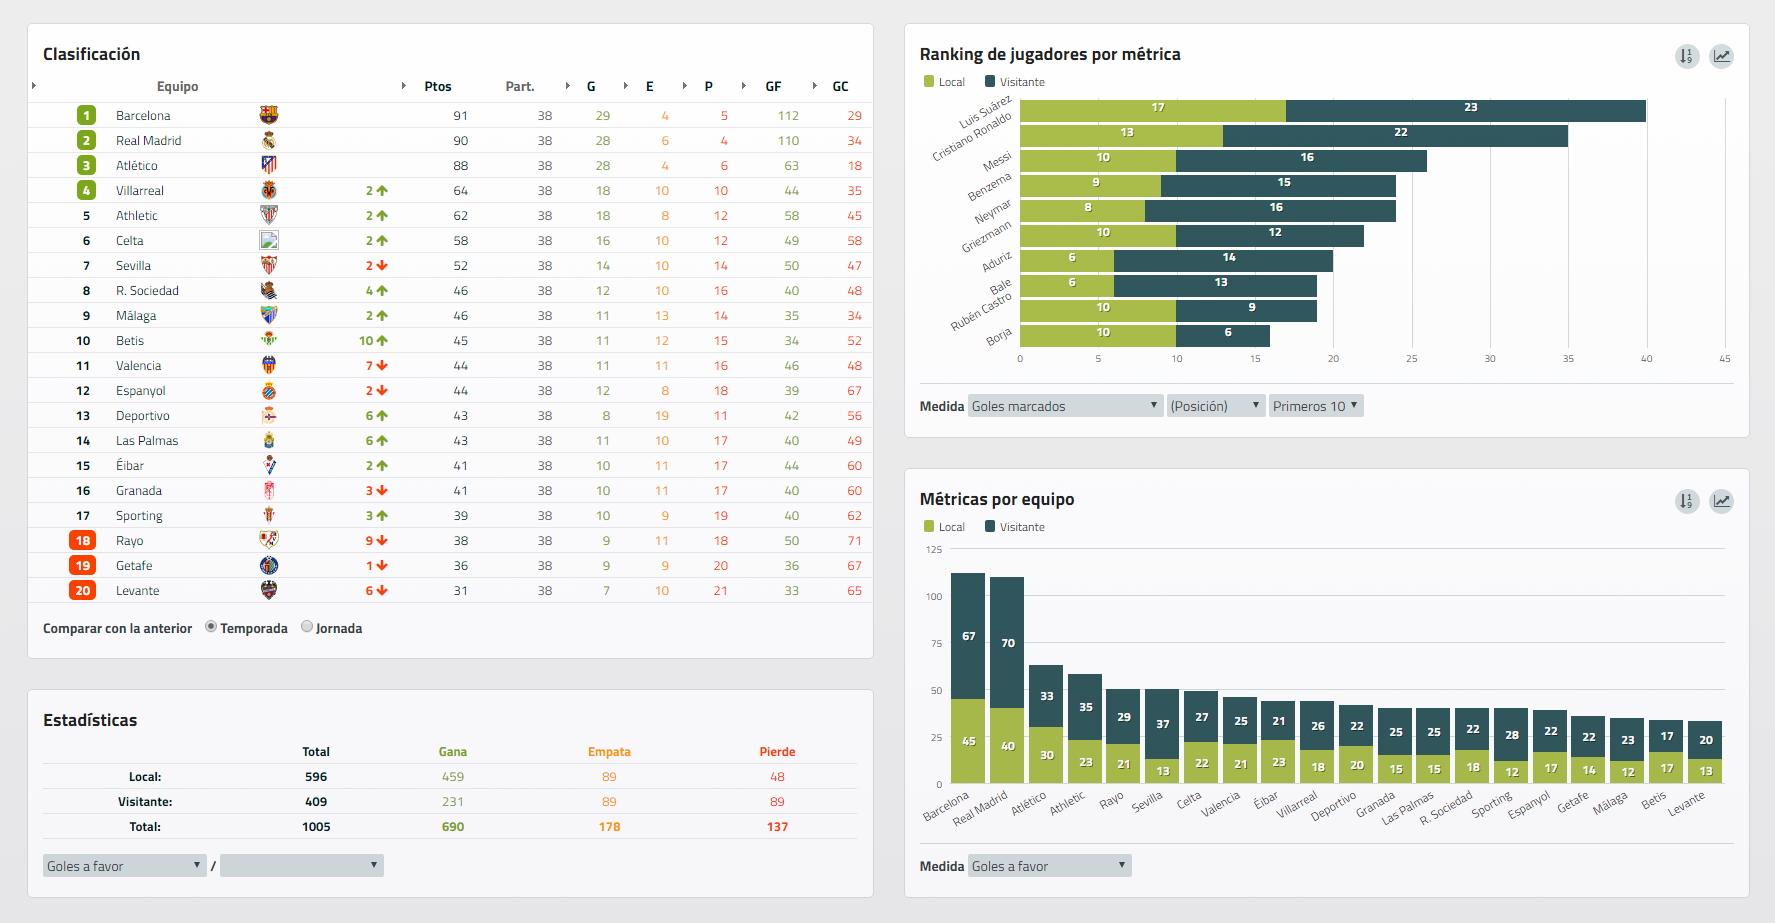Viewport: 1775px width, 923px height.
Task: Open the Goles marcados measure dropdown
Action: [x=1064, y=406]
